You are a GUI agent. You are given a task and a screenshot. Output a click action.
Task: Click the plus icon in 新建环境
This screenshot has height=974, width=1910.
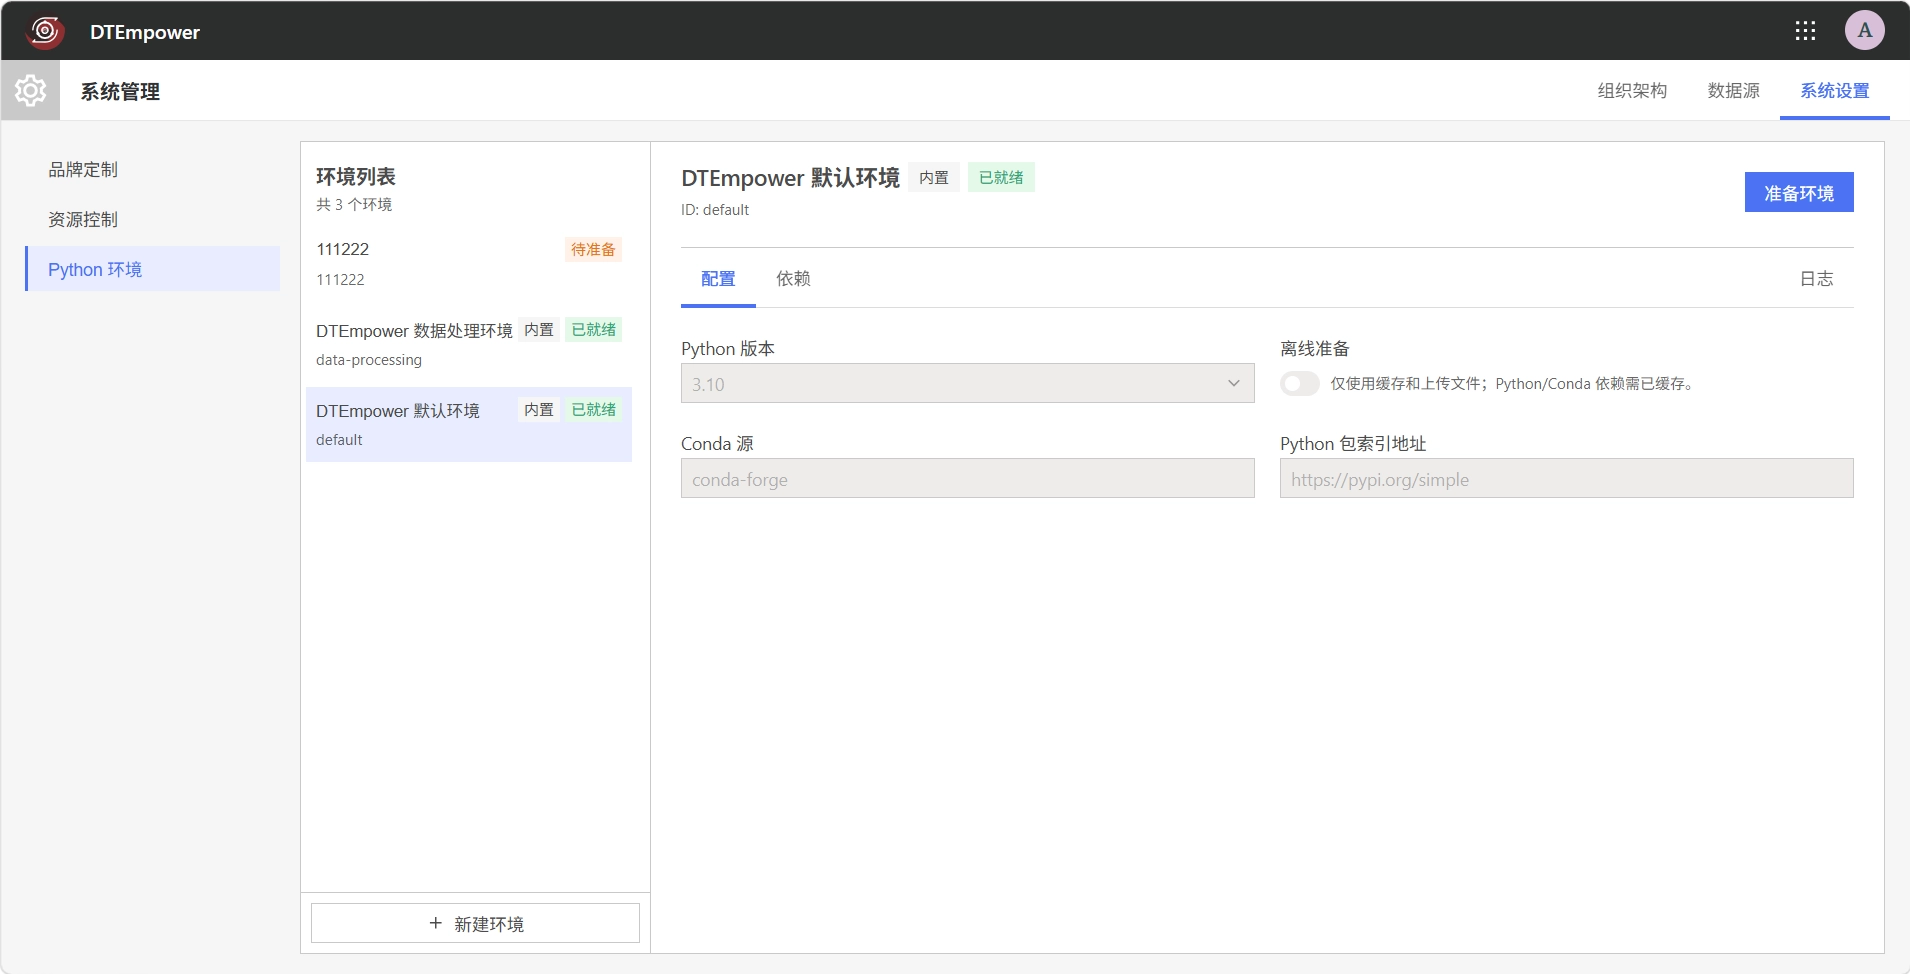coord(435,923)
